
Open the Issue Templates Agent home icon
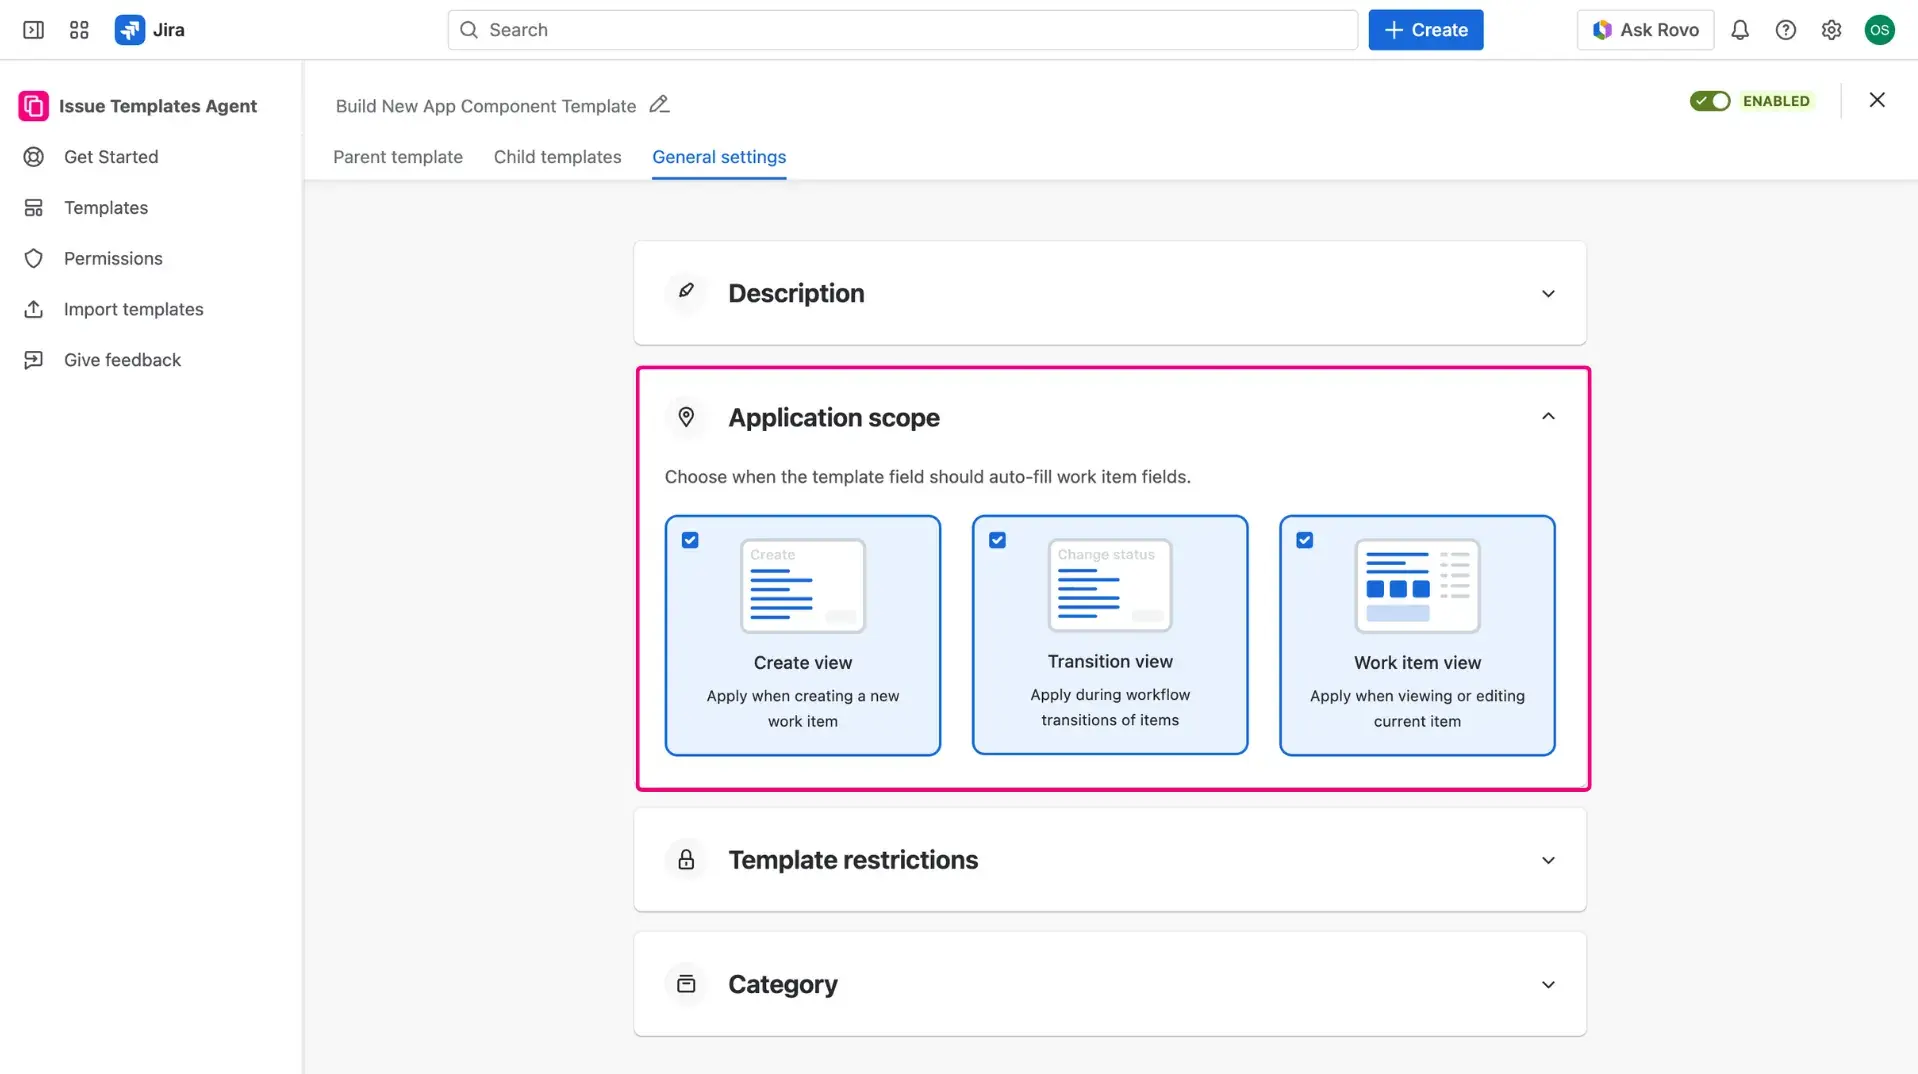click(x=33, y=106)
